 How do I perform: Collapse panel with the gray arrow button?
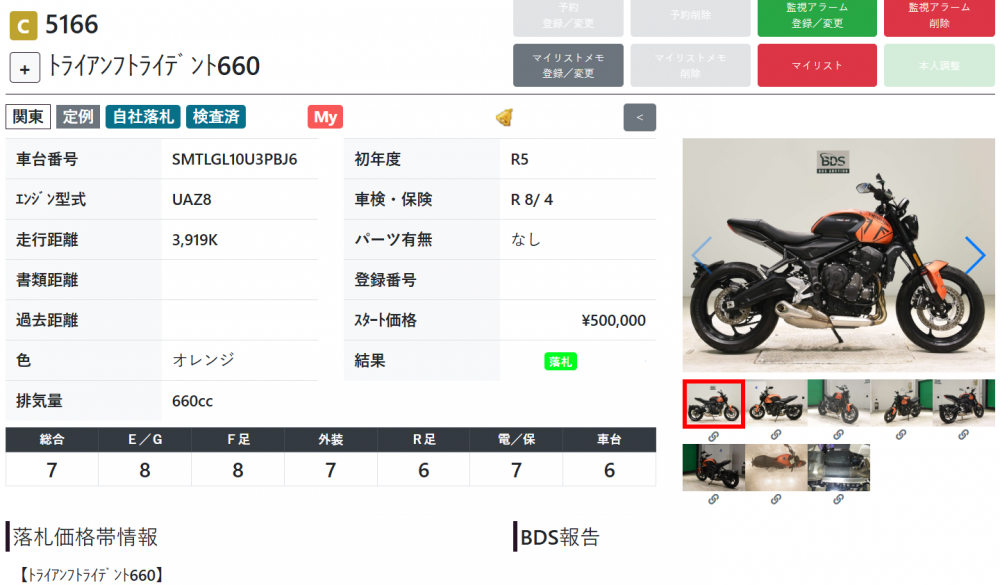[x=640, y=117]
